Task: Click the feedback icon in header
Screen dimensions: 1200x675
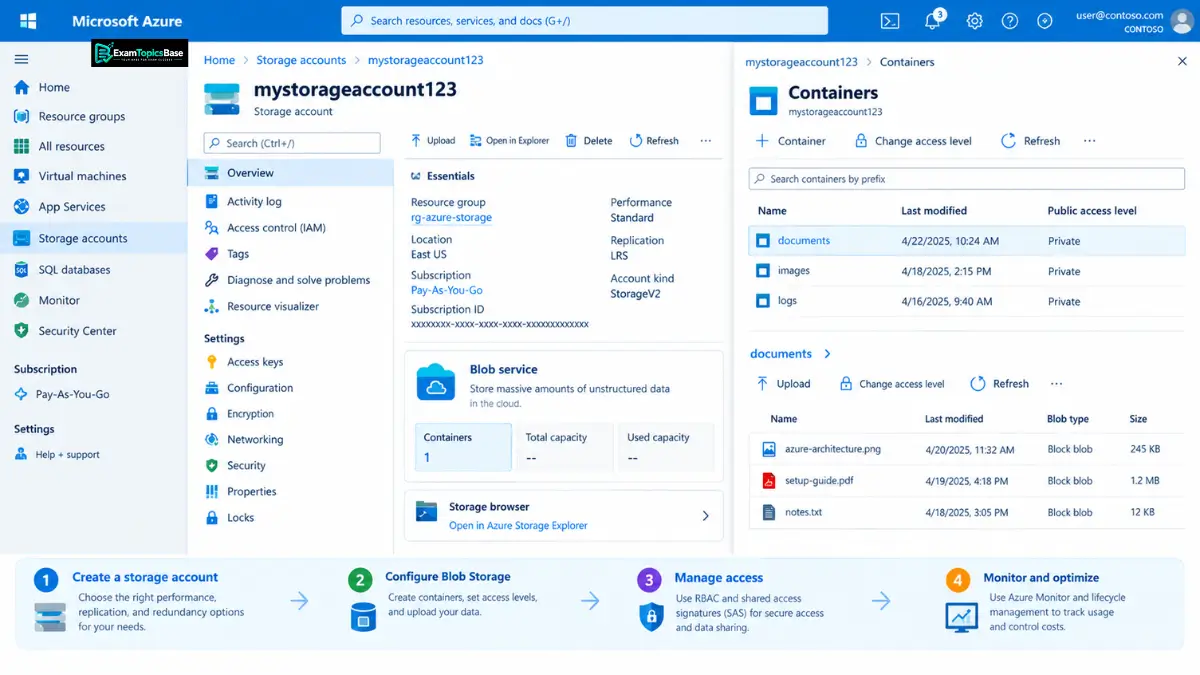Action: 1045,21
